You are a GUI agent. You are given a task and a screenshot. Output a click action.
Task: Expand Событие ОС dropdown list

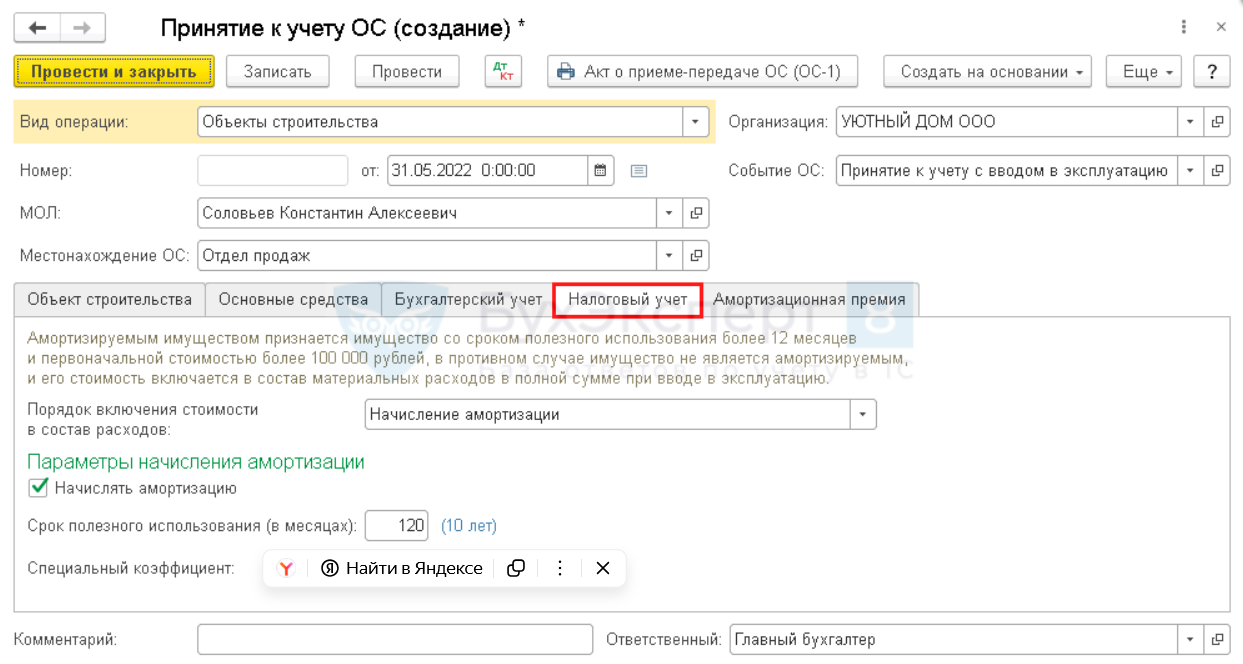(x=1190, y=170)
